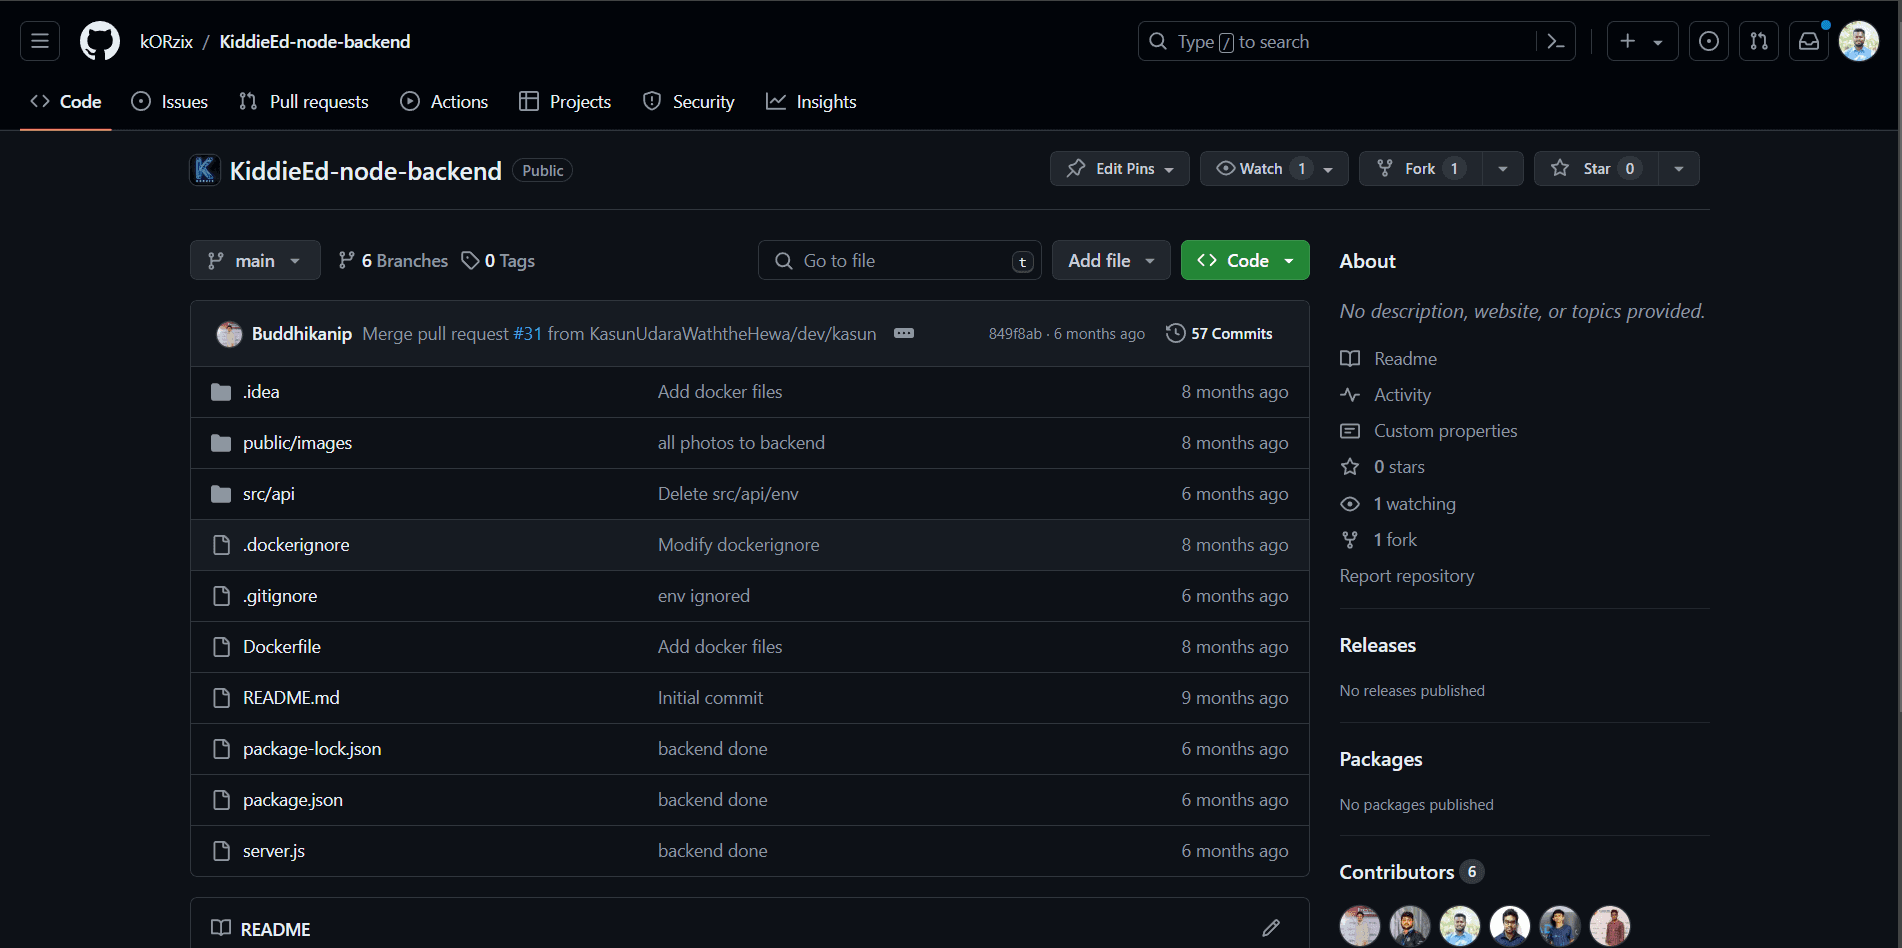View the 6 Branches link
Screen dimensions: 1902x948
(x=393, y=260)
